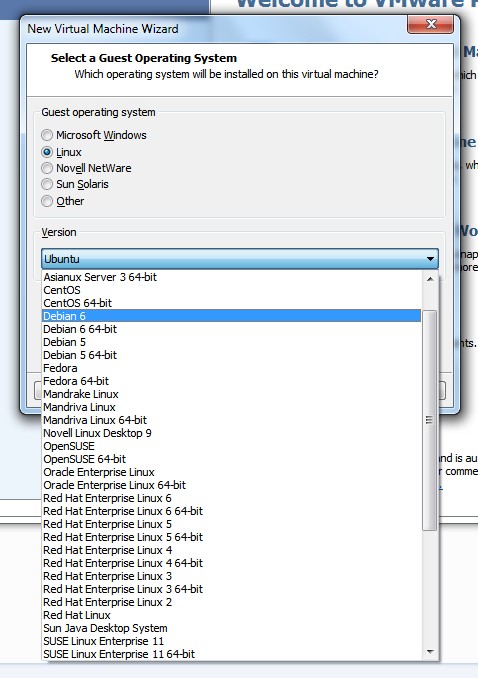Image resolution: width=478 pixels, height=678 pixels.
Task: Close the New Virtual Machine Wizard
Action: click(x=430, y=24)
